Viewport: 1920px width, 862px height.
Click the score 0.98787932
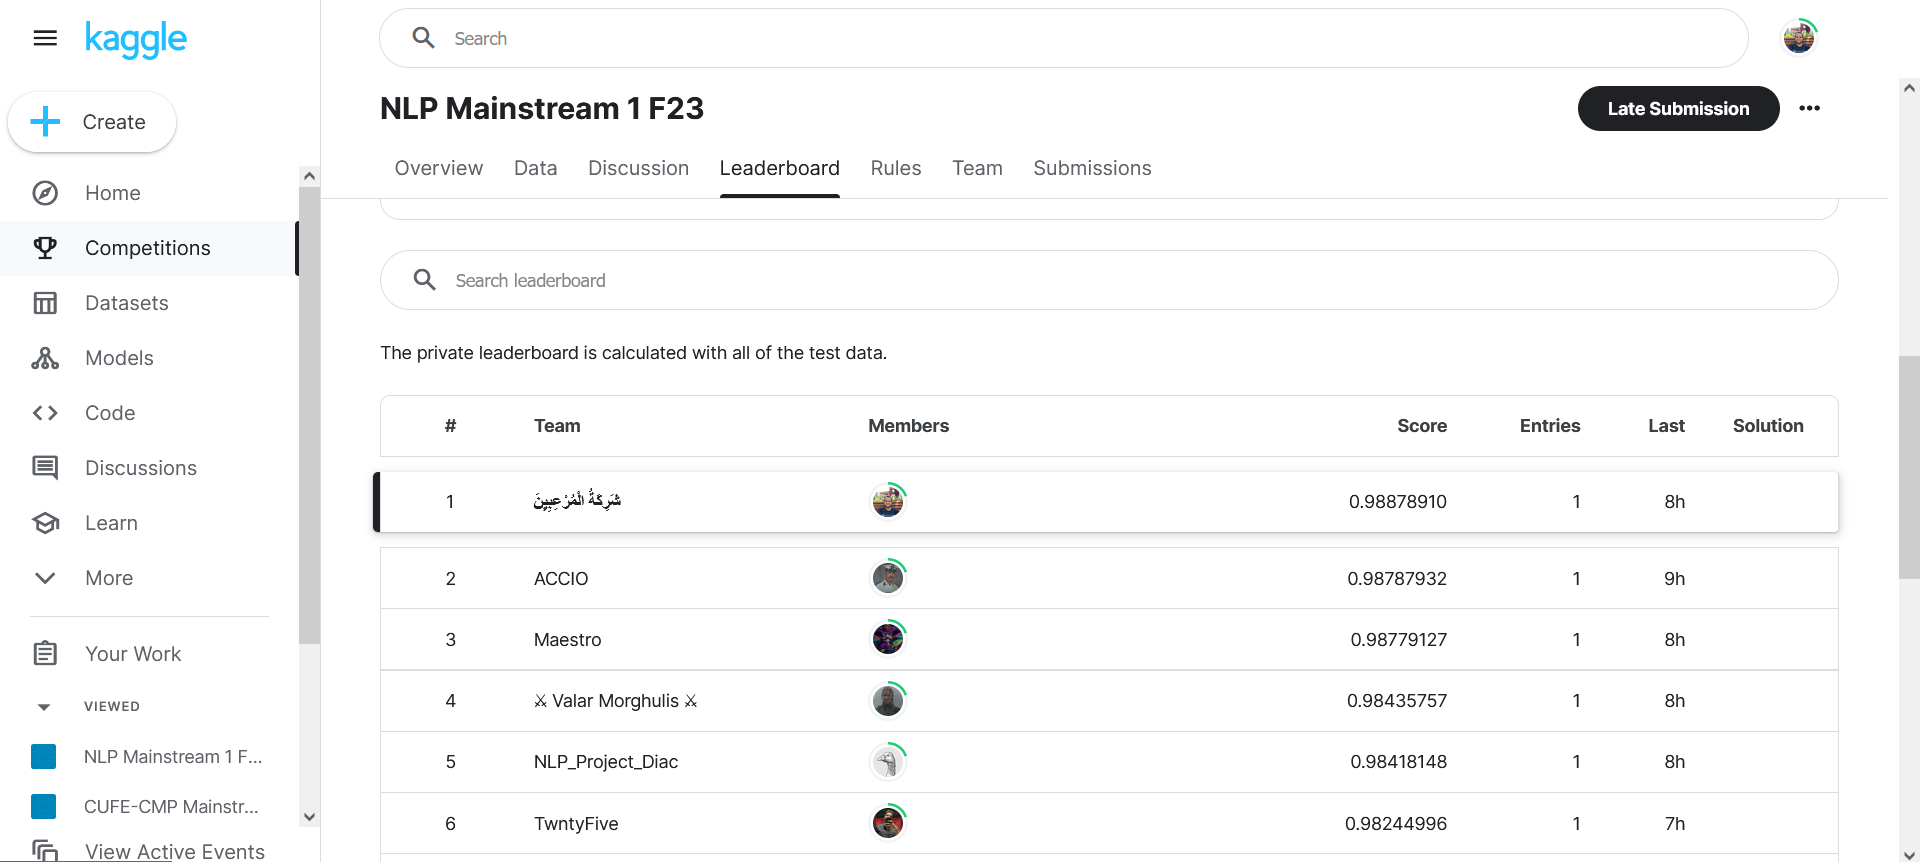(1397, 578)
